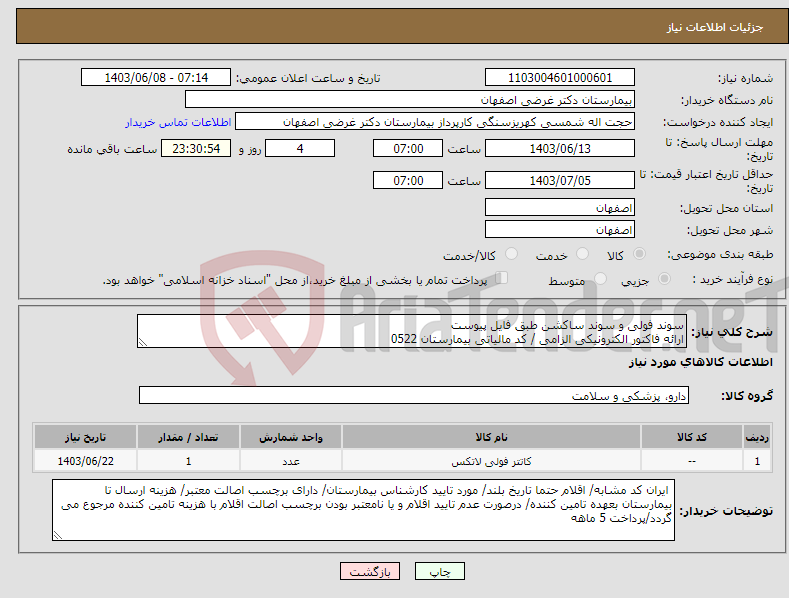This screenshot has width=789, height=598.
Task: Click the general description text area
Action: (x=412, y=331)
